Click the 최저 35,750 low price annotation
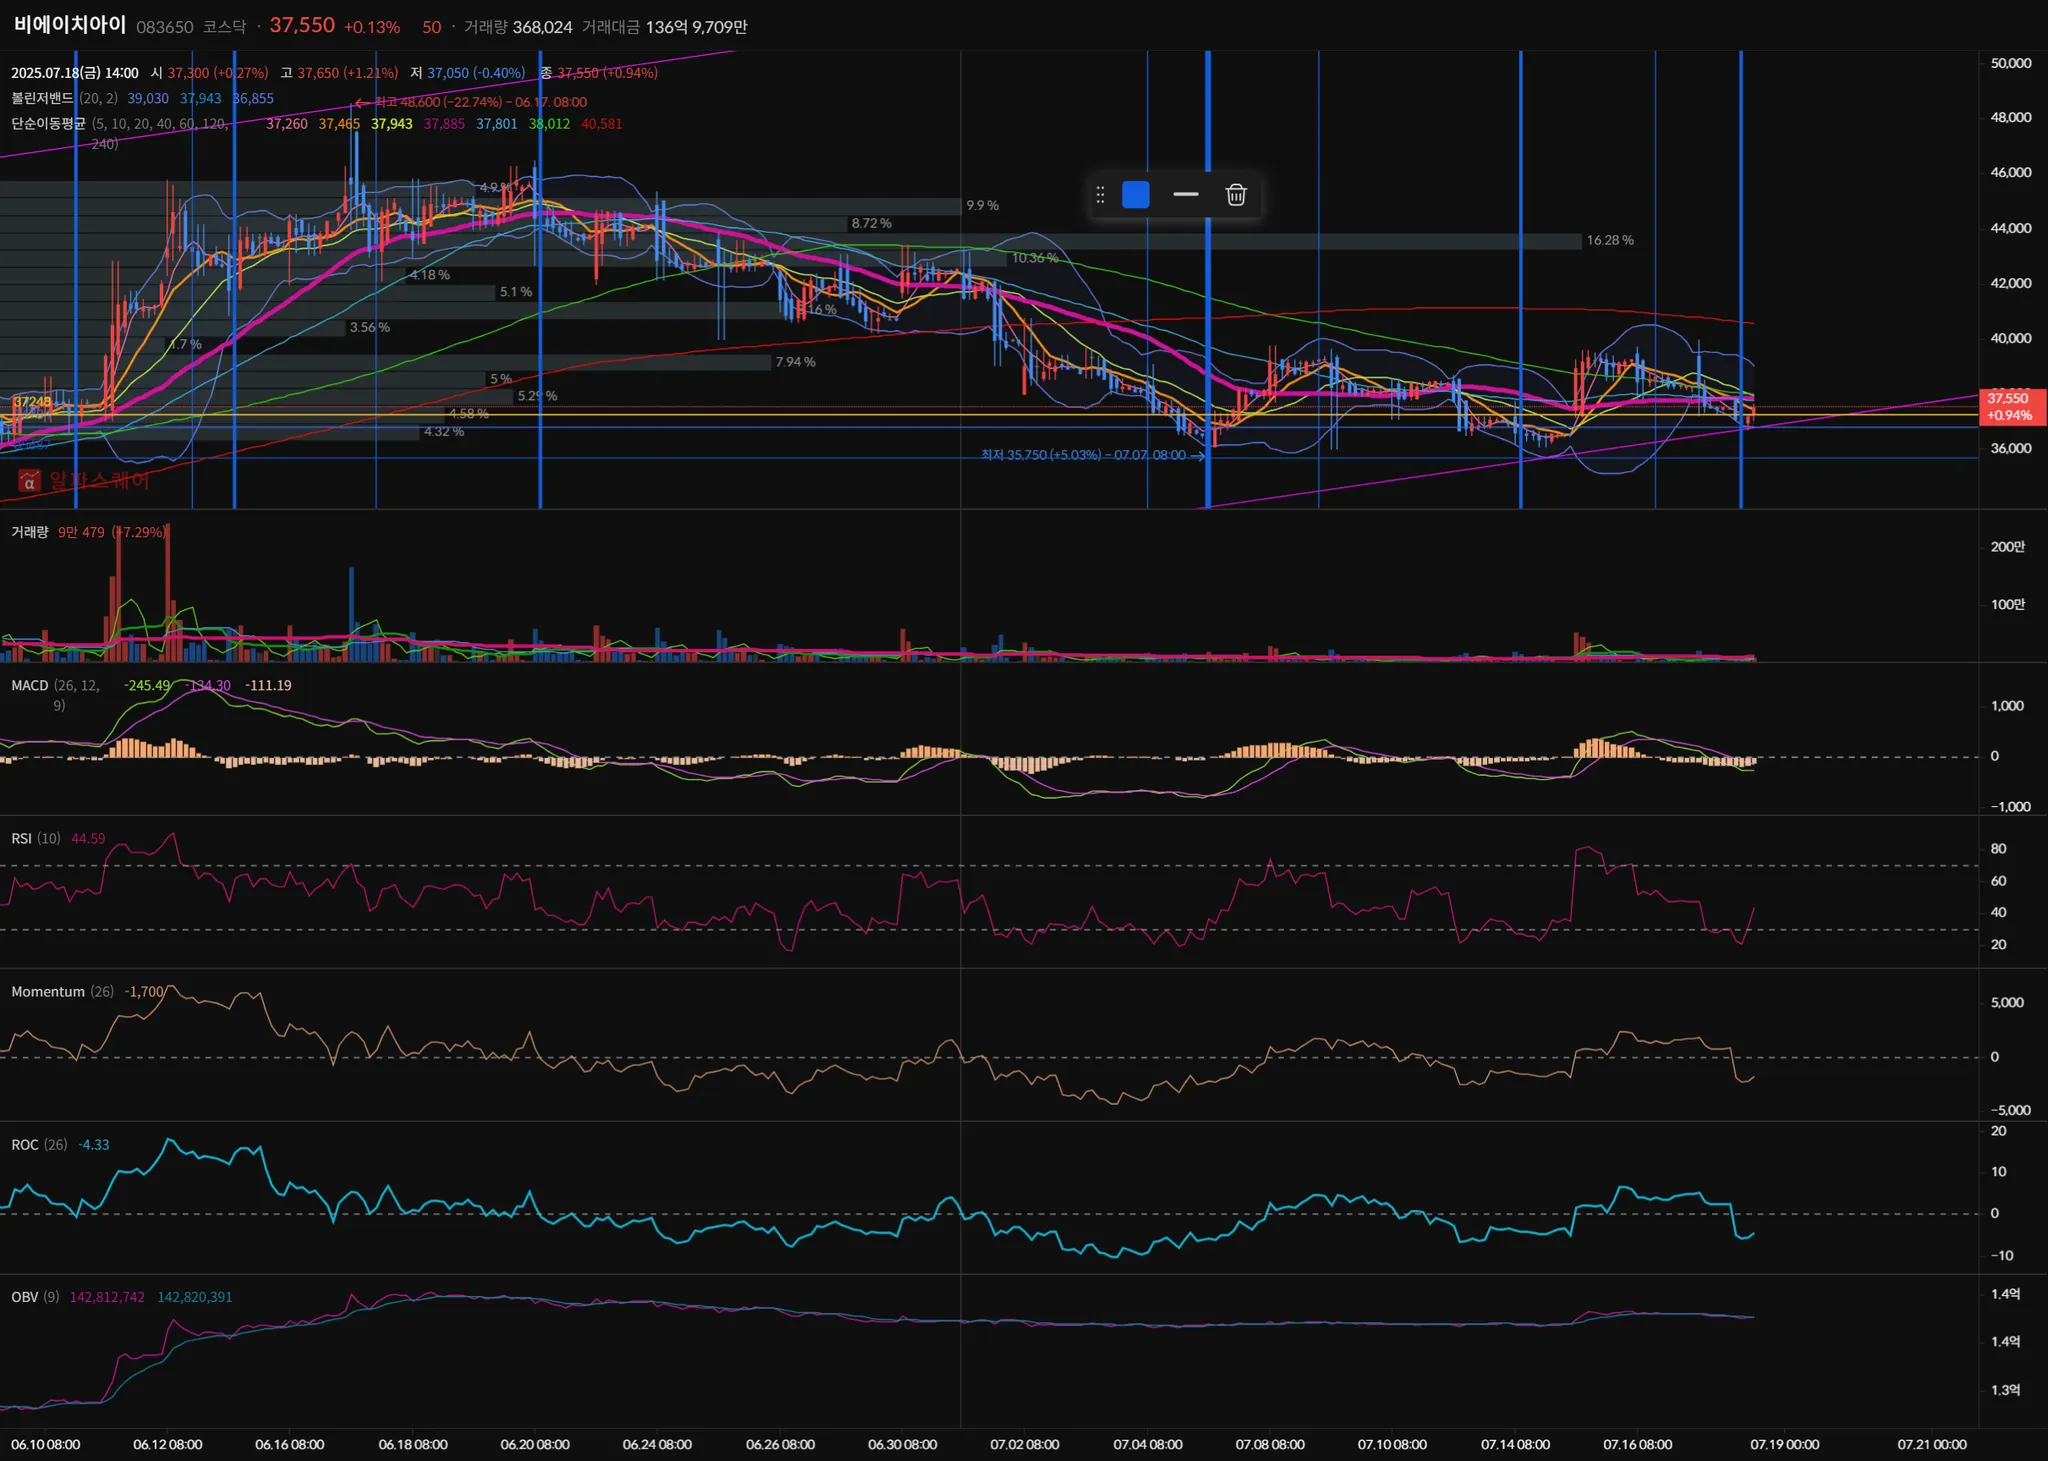The width and height of the screenshot is (2048, 1461). click(x=1083, y=455)
